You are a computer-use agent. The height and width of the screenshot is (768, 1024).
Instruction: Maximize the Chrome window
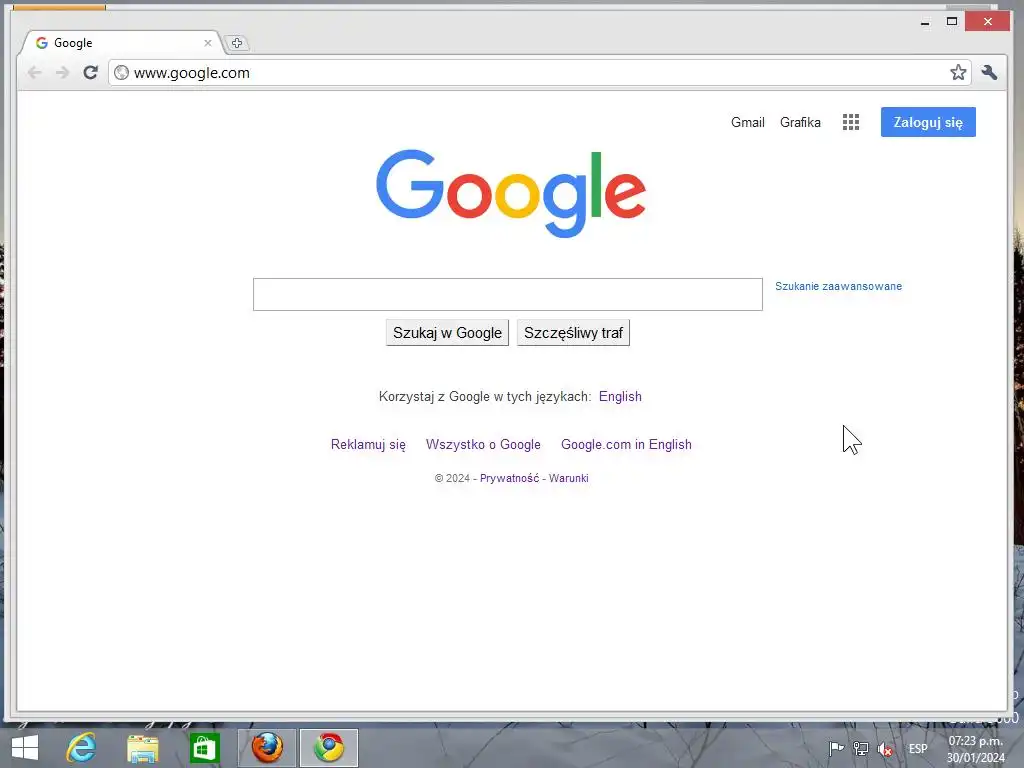pos(952,22)
